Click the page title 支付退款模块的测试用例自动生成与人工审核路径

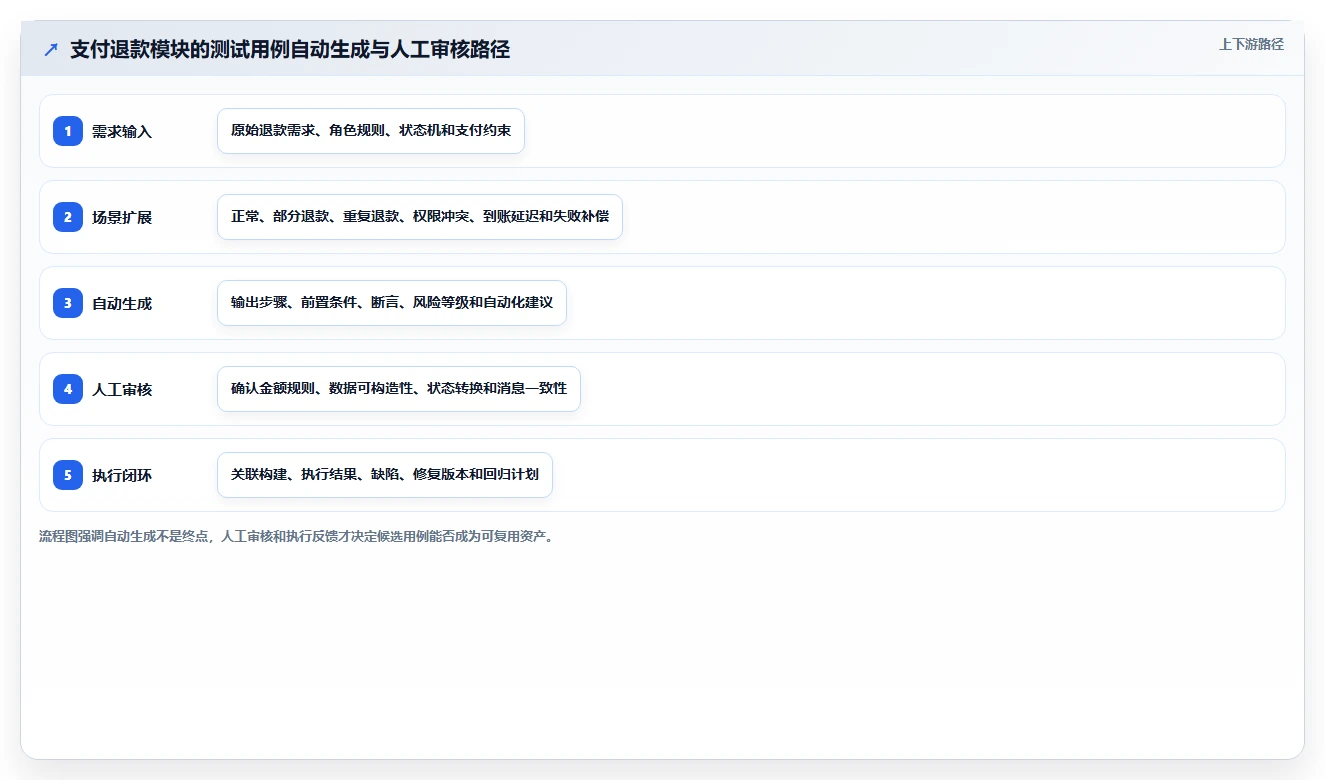pyautogui.click(x=290, y=50)
